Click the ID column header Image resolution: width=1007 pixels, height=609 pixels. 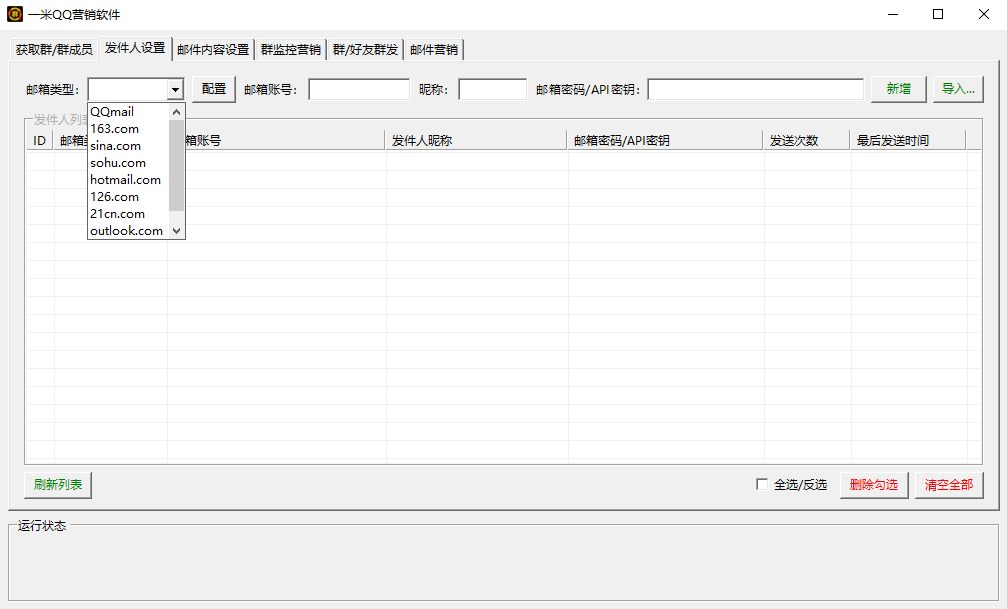tap(40, 140)
